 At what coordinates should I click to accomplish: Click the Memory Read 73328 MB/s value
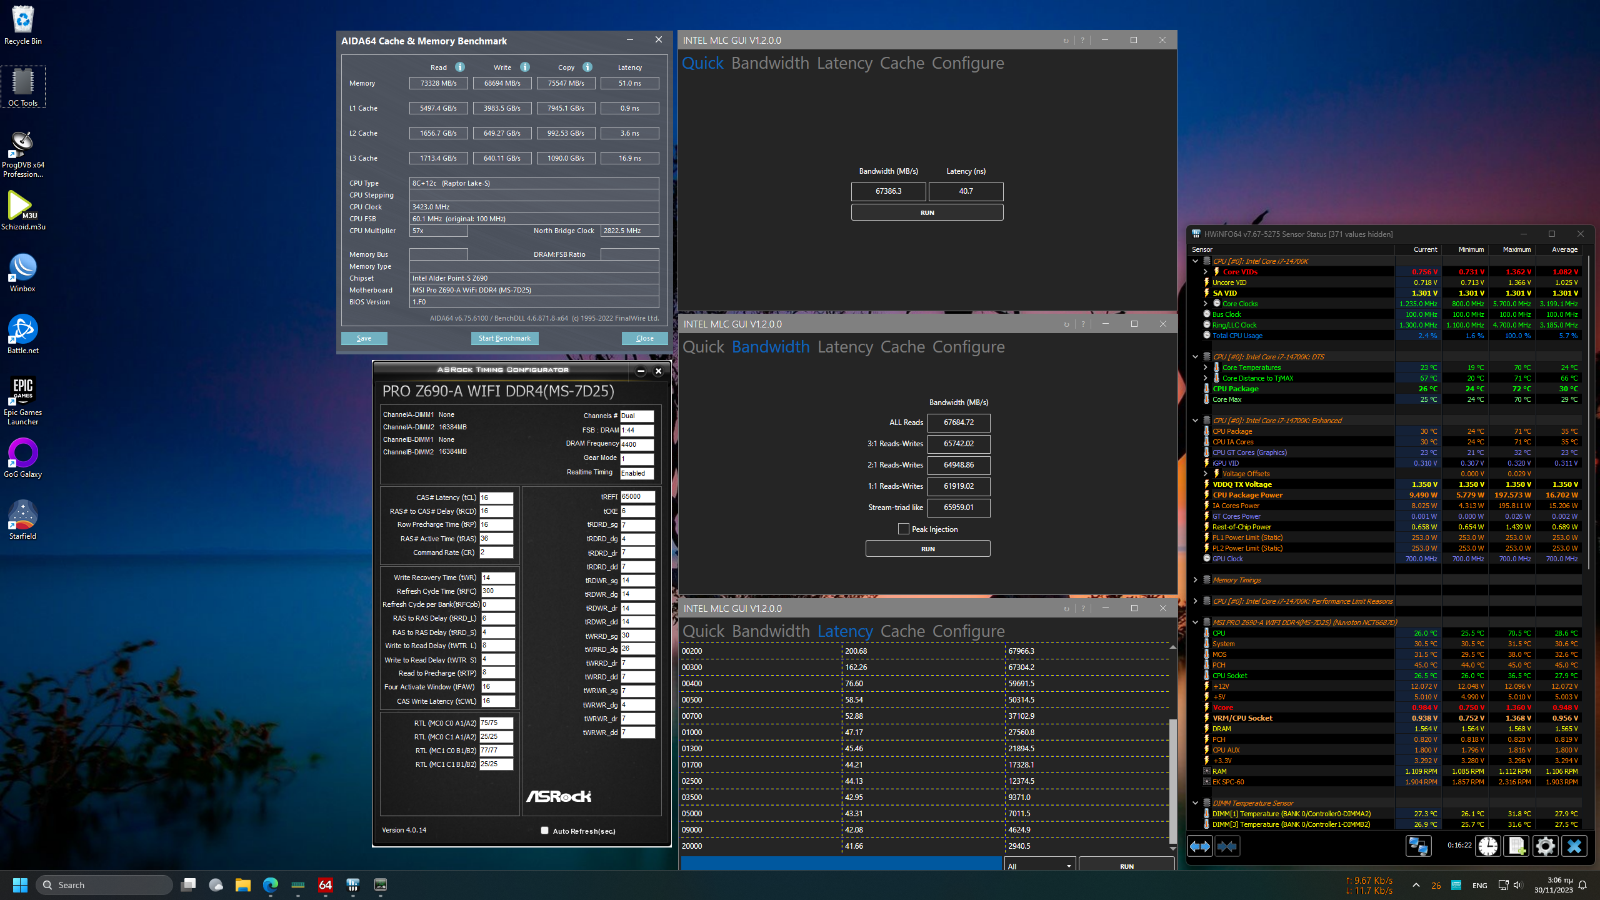click(438, 83)
